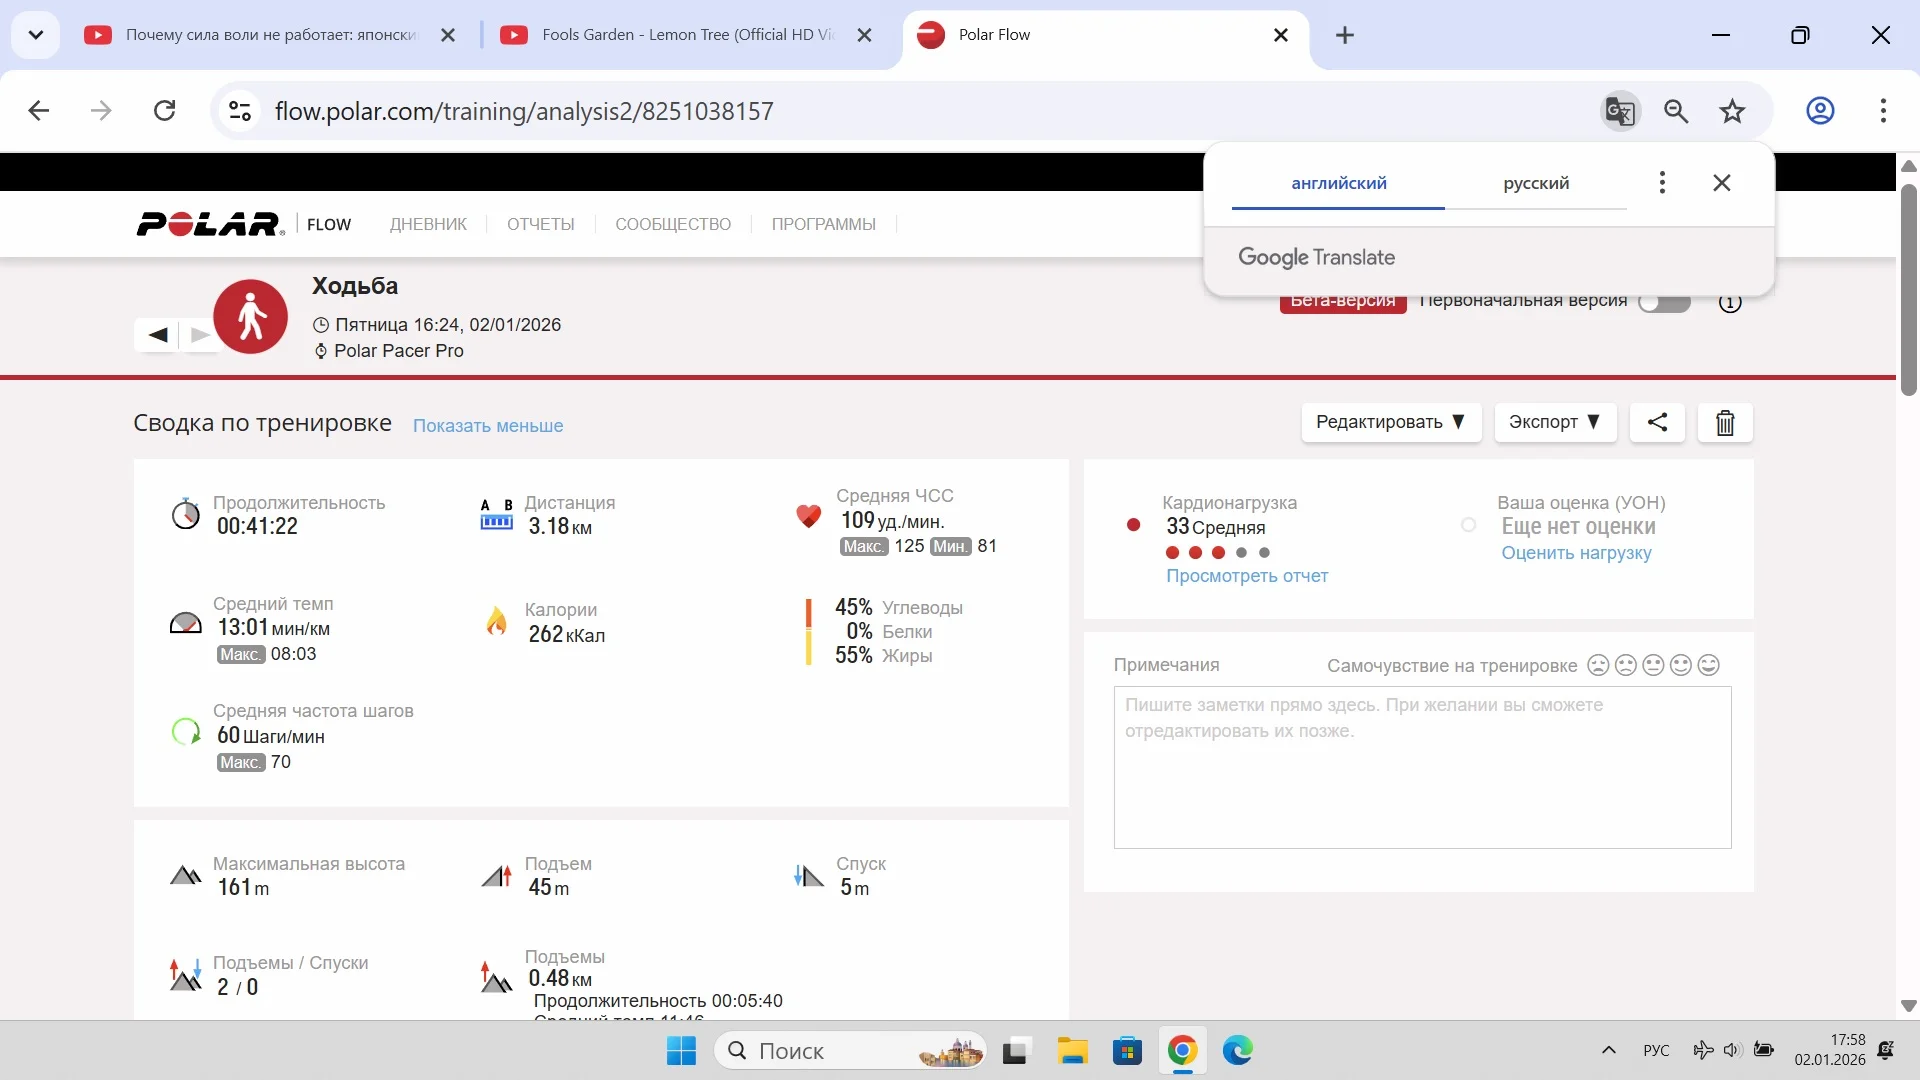
Task: Click the Google Translate icon in address bar
Action: pos(1619,111)
